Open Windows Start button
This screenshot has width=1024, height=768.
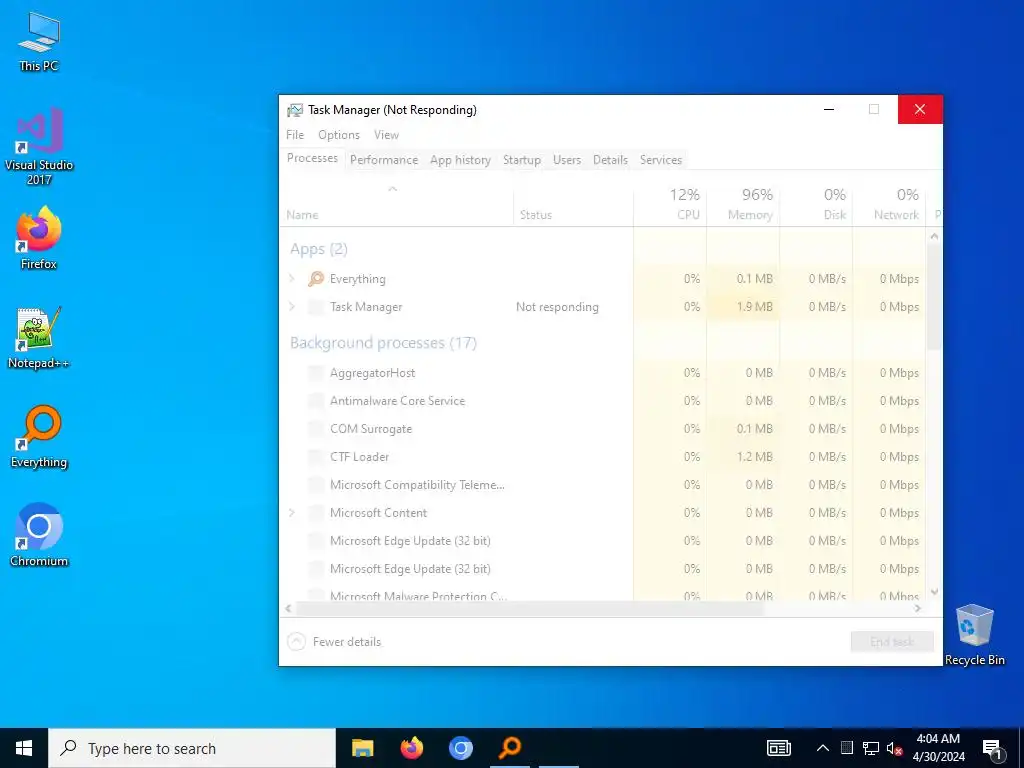tap(24, 748)
